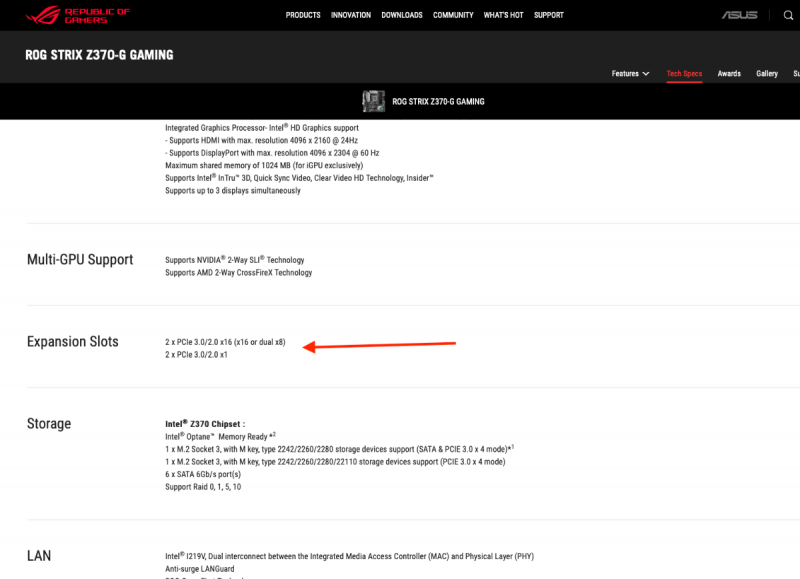Click 'Supports AMD 2-Way CrossFireX Technology'

point(238,273)
